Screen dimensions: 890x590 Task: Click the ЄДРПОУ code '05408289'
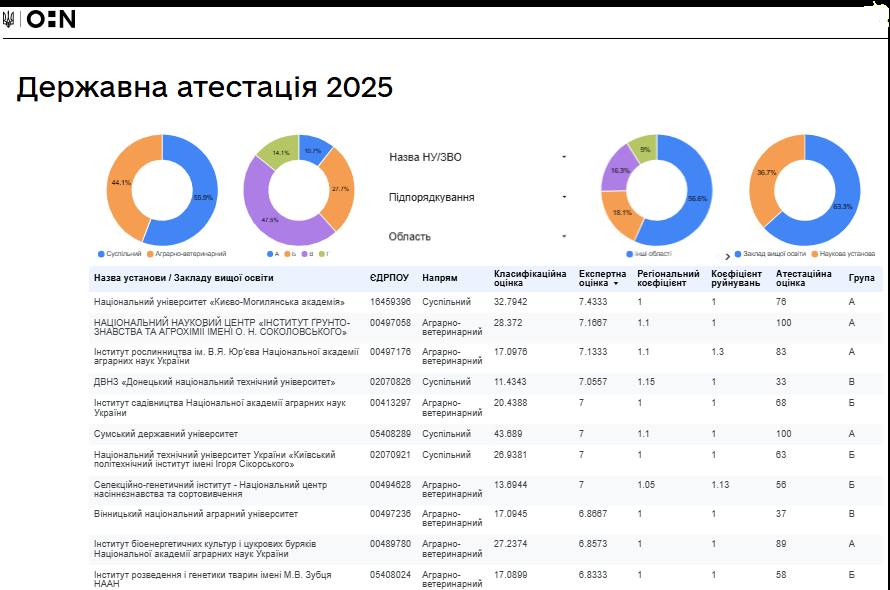click(390, 434)
